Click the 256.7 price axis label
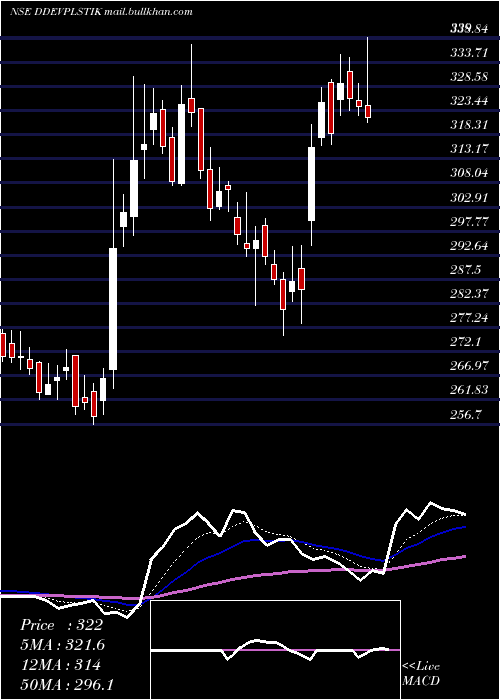 pyautogui.click(x=466, y=415)
